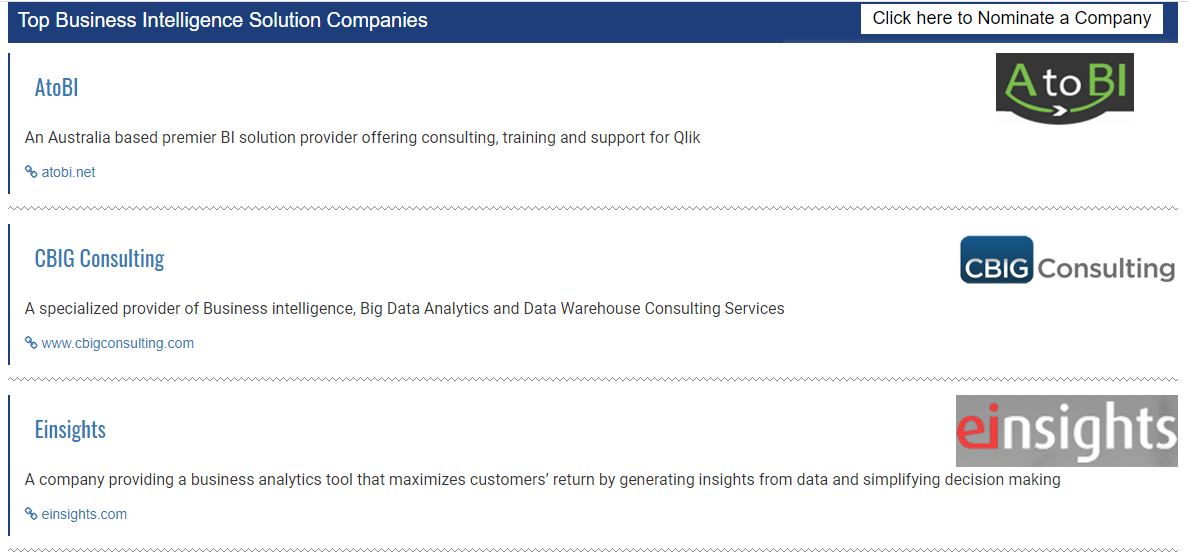Click the chain icon beside www.cbigconsulting.com
1189x556 pixels.
click(31, 343)
